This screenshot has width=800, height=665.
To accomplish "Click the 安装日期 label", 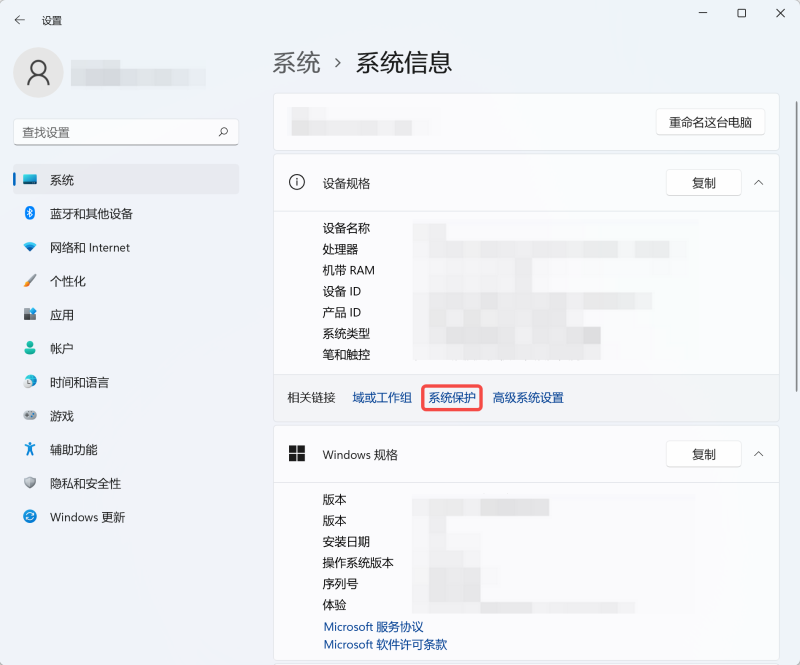I will (x=346, y=541).
